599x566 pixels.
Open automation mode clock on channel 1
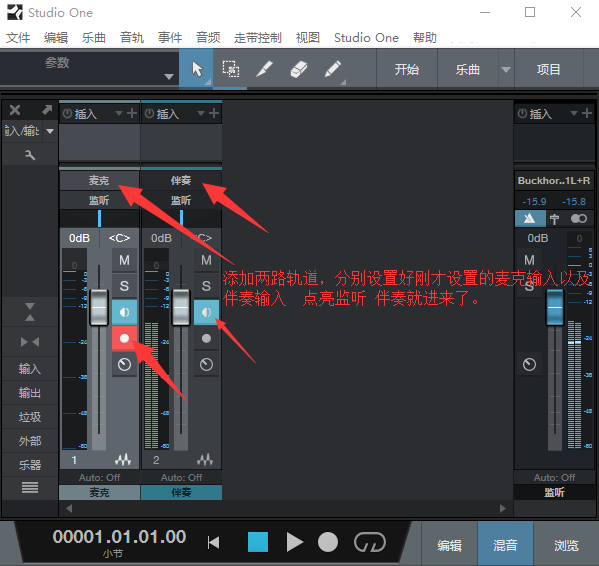pyautogui.click(x=124, y=364)
